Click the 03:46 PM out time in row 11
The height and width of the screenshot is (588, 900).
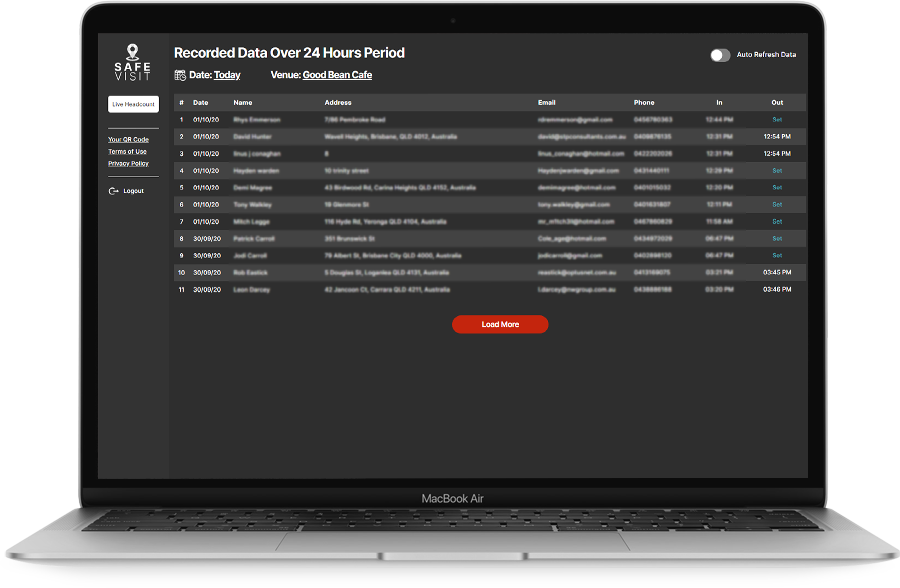click(x=777, y=289)
